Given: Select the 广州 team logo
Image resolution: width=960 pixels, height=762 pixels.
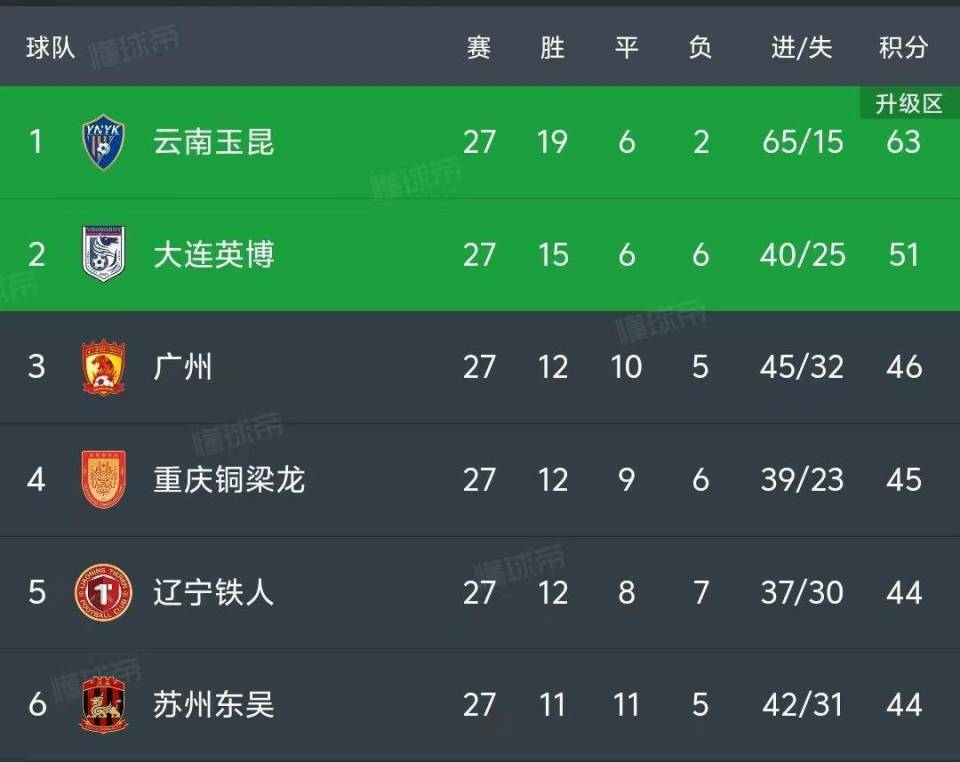Looking at the screenshot, I should 103,367.
